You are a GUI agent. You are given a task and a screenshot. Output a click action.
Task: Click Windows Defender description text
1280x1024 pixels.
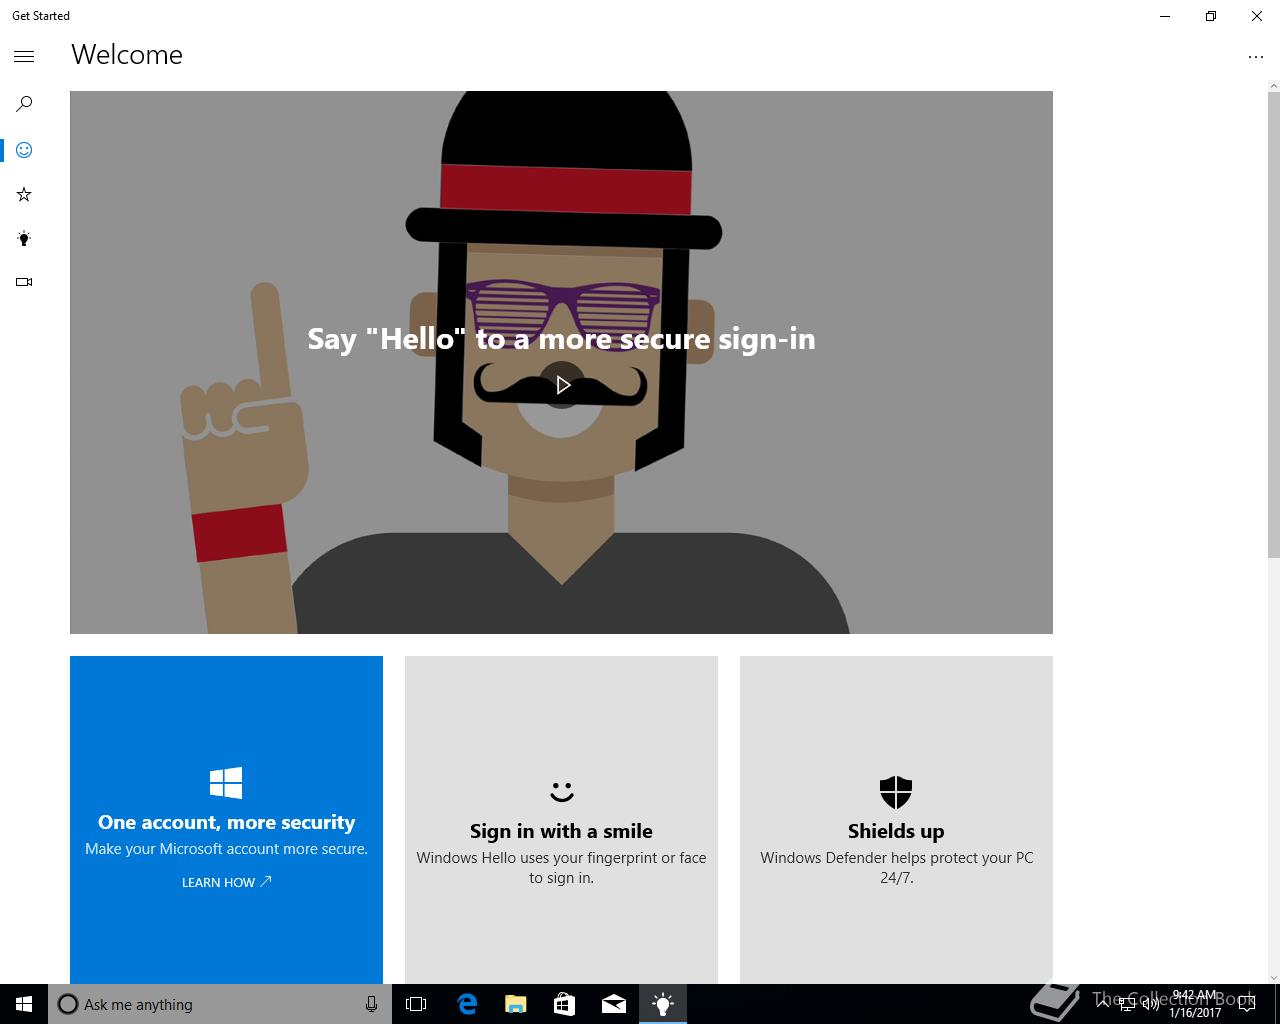point(897,867)
